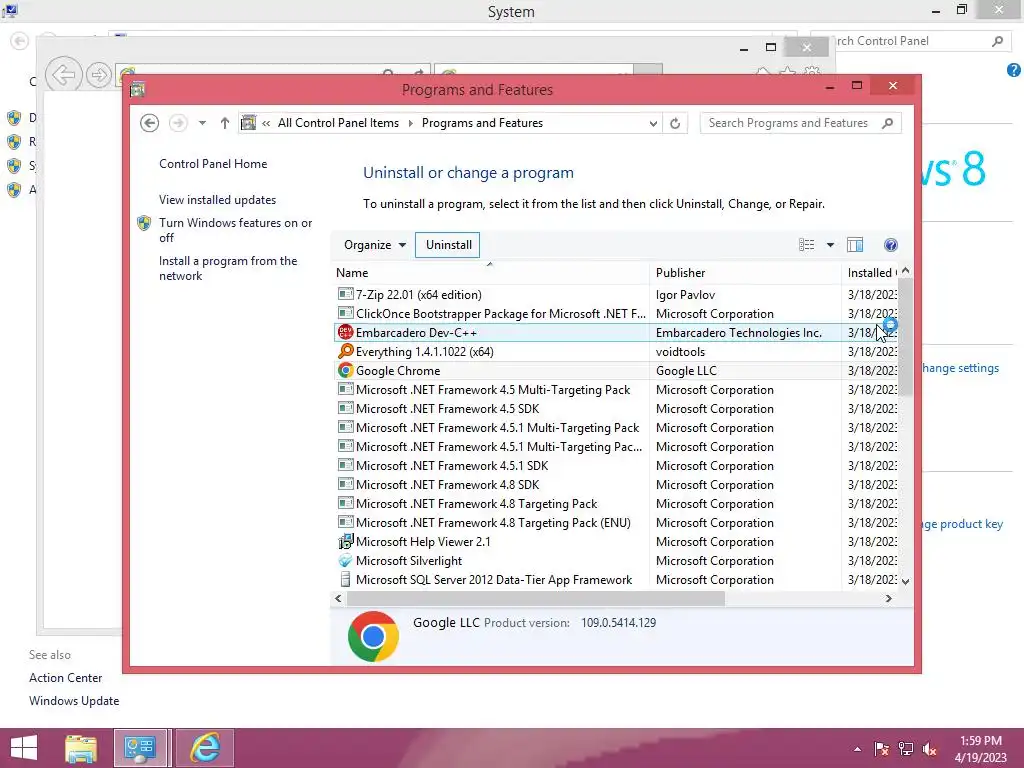Click the help icon in System window

(1014, 70)
